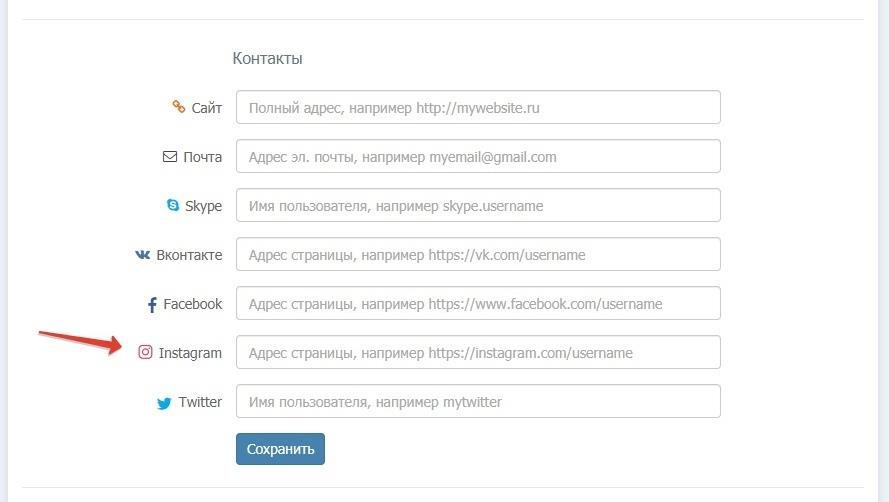Click the Facebook page address field
889x502 pixels.
478,303
